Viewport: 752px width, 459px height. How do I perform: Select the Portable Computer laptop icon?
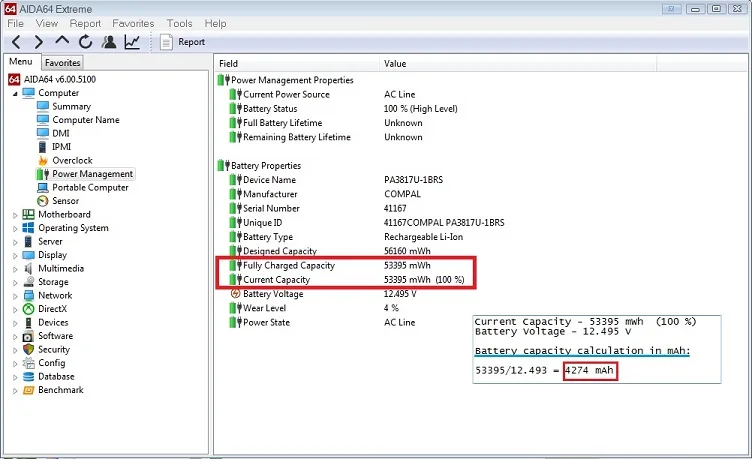pyautogui.click(x=43, y=188)
